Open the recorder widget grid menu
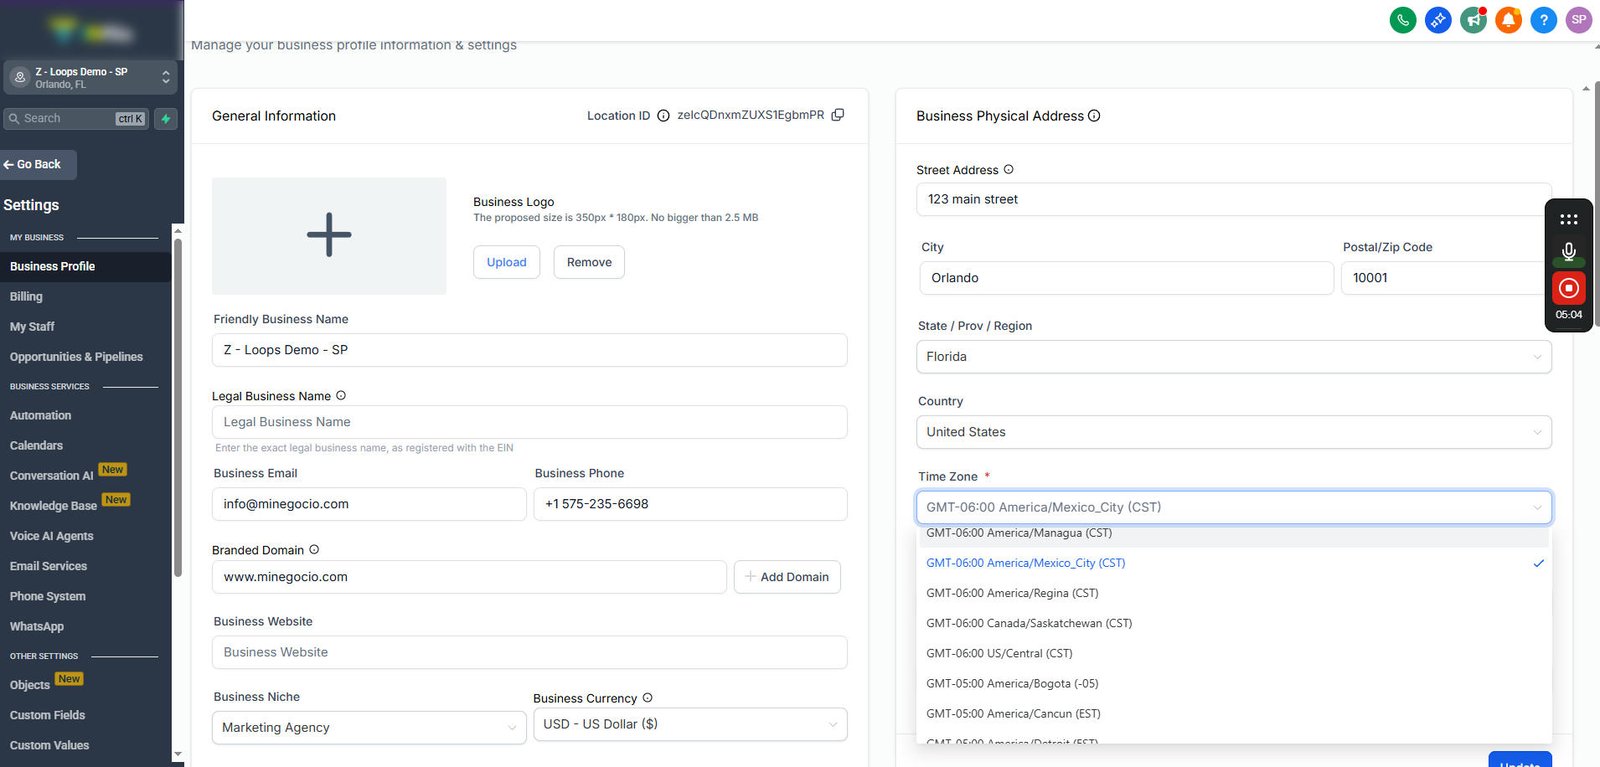Viewport: 1600px width, 767px height. point(1569,219)
